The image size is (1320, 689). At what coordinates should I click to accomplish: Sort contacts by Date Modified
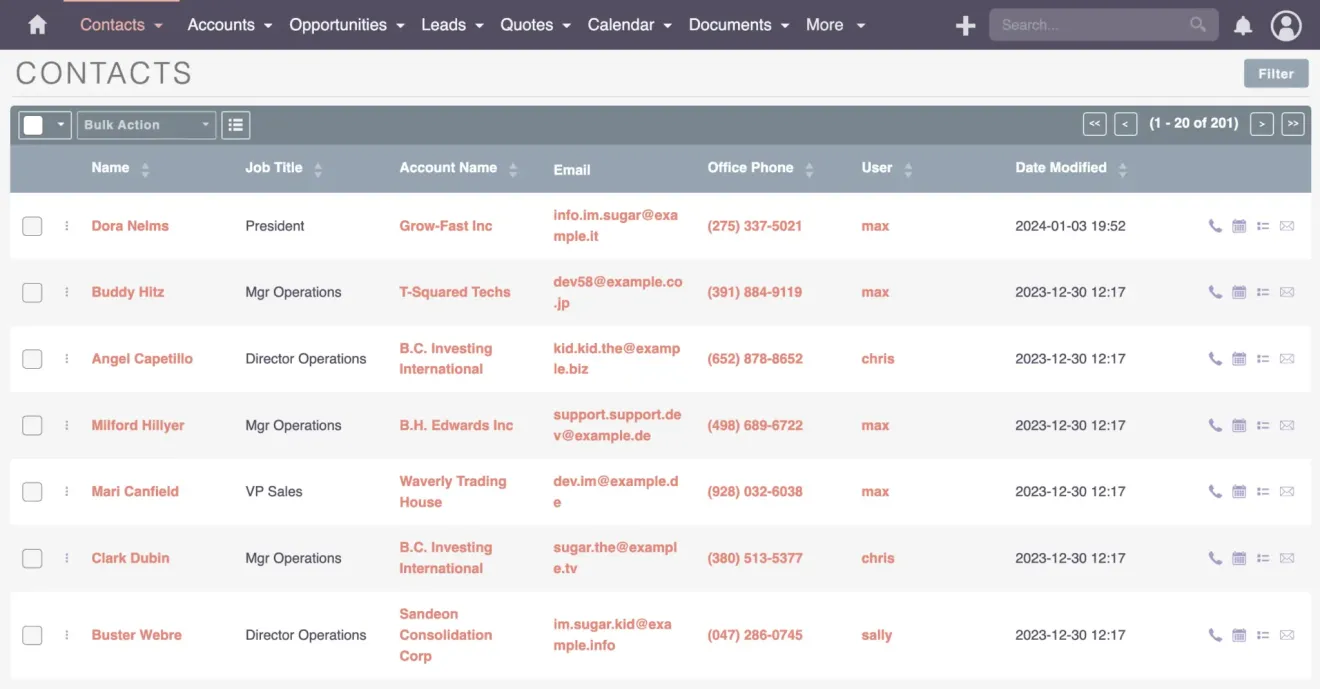pos(1061,168)
